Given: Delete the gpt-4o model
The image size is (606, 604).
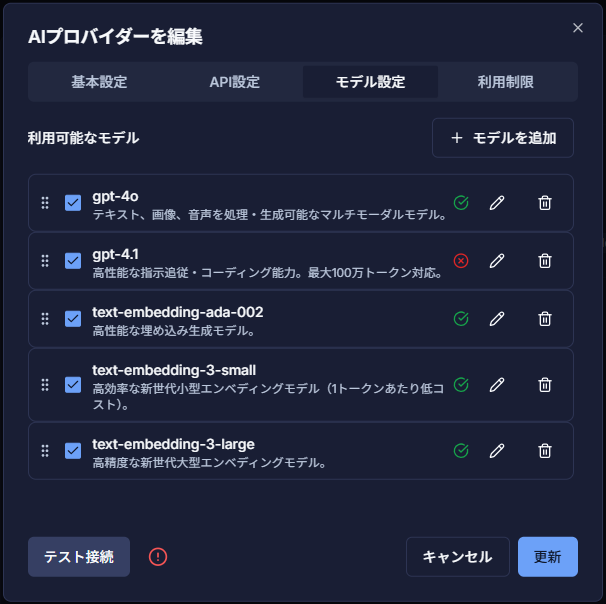Looking at the screenshot, I should 545,203.
